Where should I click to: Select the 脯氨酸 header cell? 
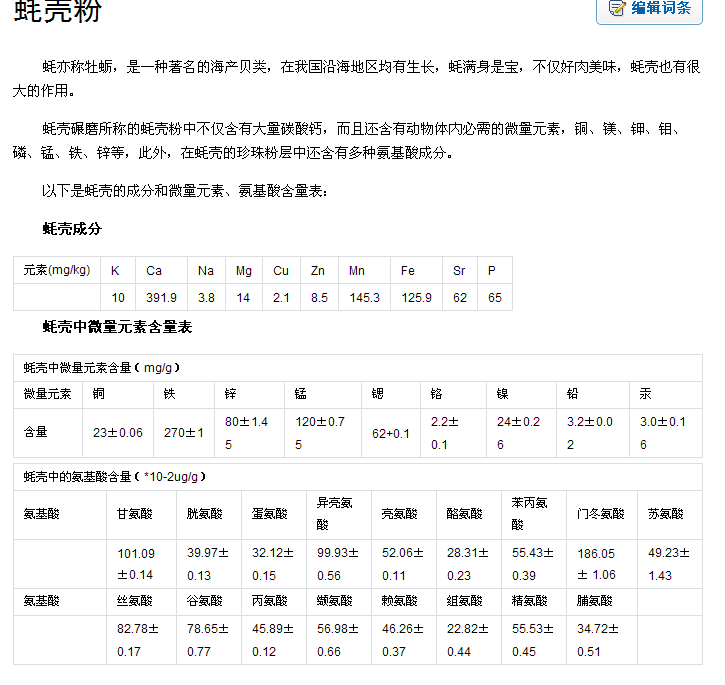click(602, 601)
